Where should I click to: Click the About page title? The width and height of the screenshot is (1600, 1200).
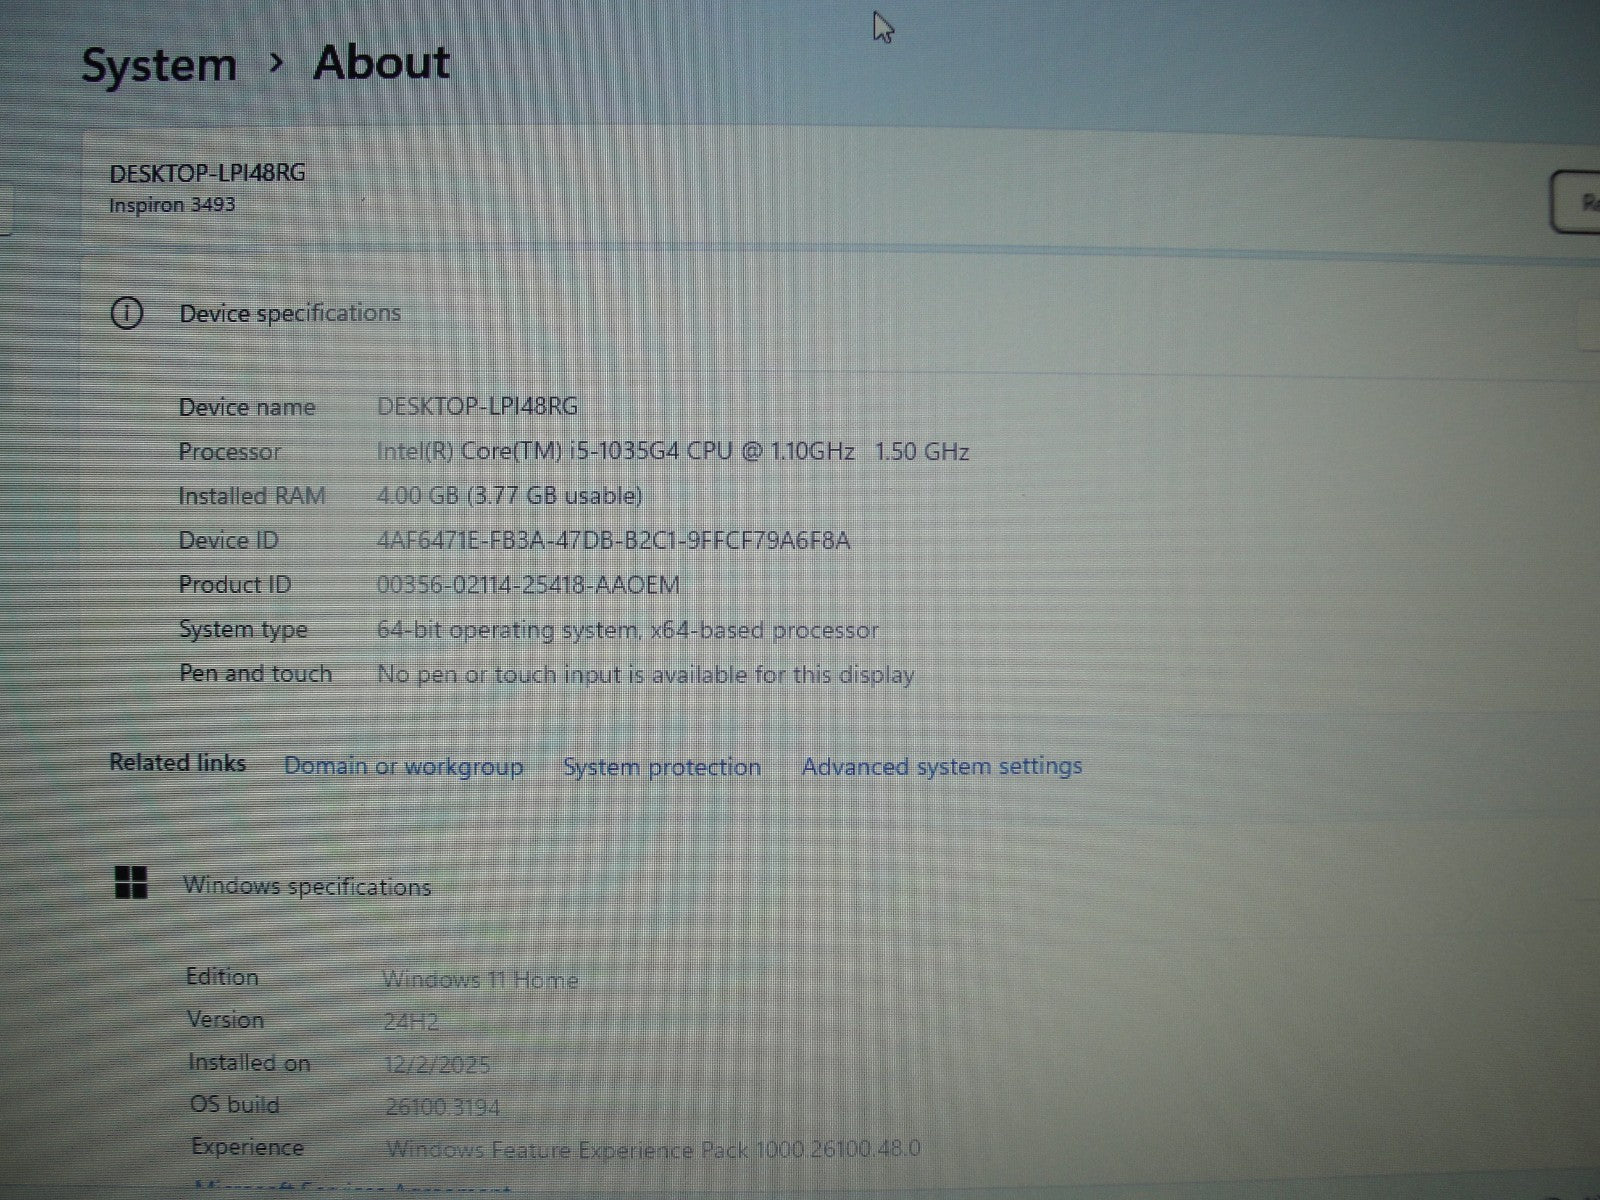[381, 63]
